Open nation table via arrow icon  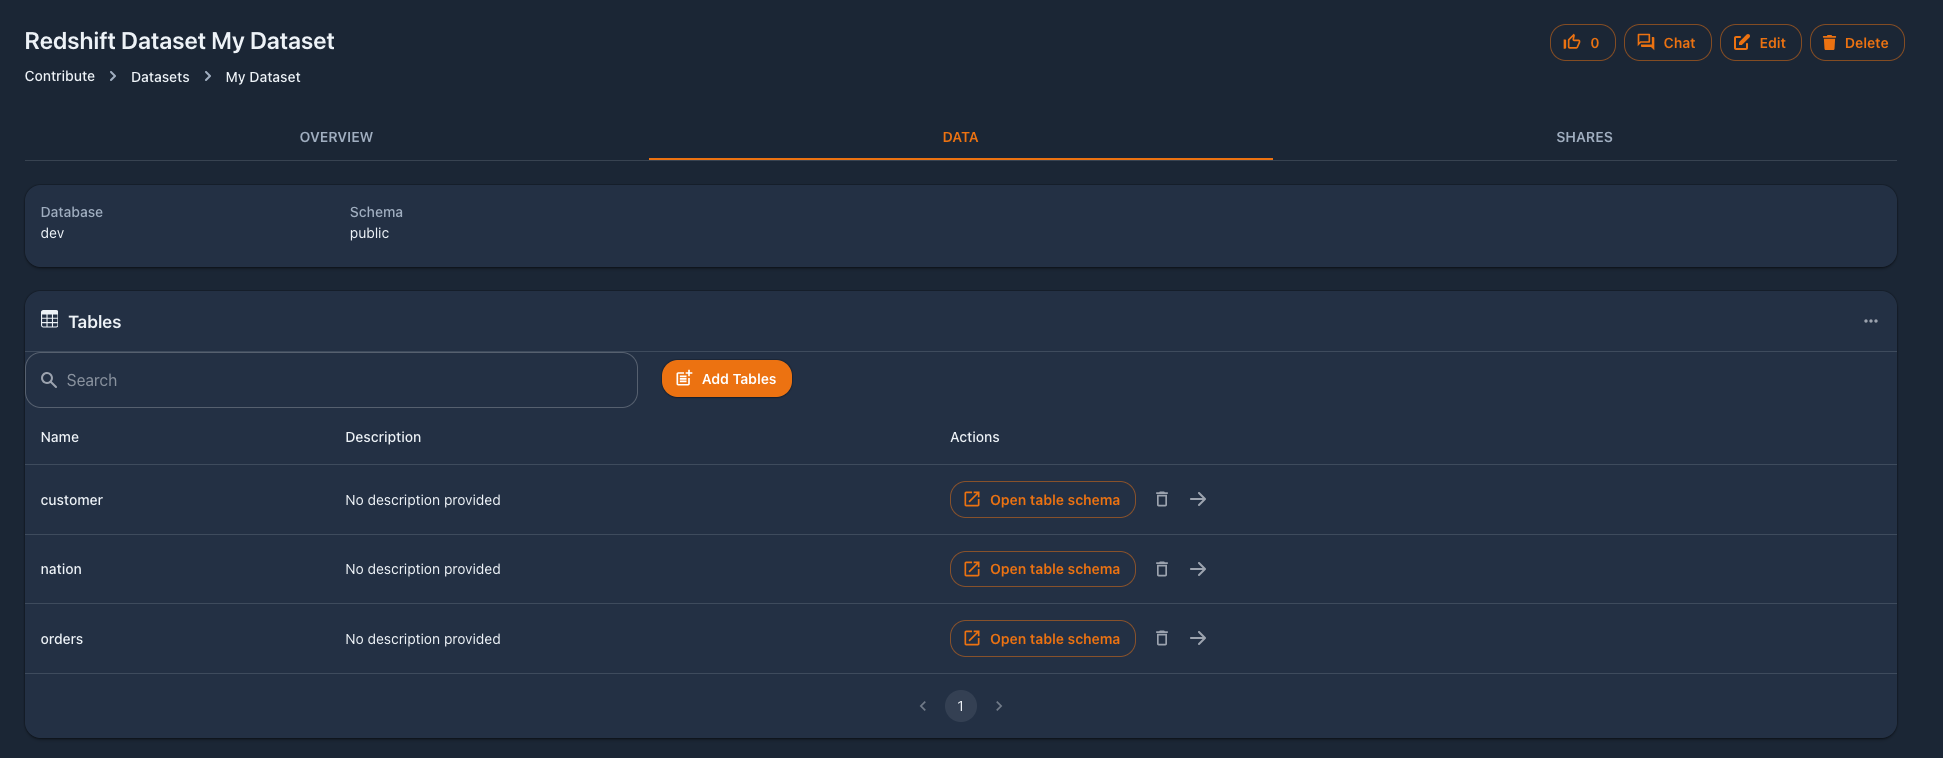(x=1198, y=569)
